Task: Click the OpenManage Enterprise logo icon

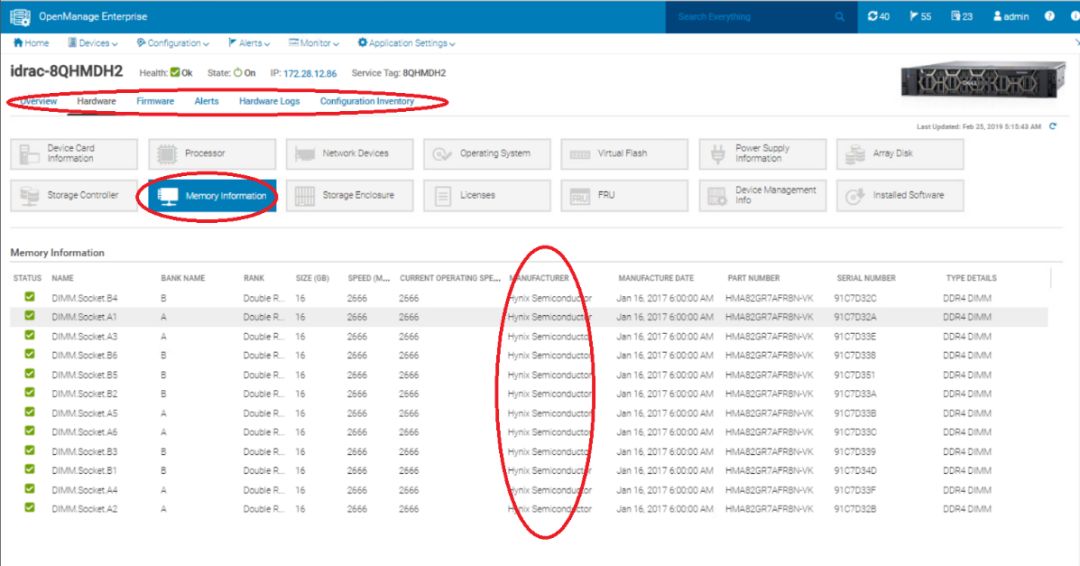Action: [20, 17]
